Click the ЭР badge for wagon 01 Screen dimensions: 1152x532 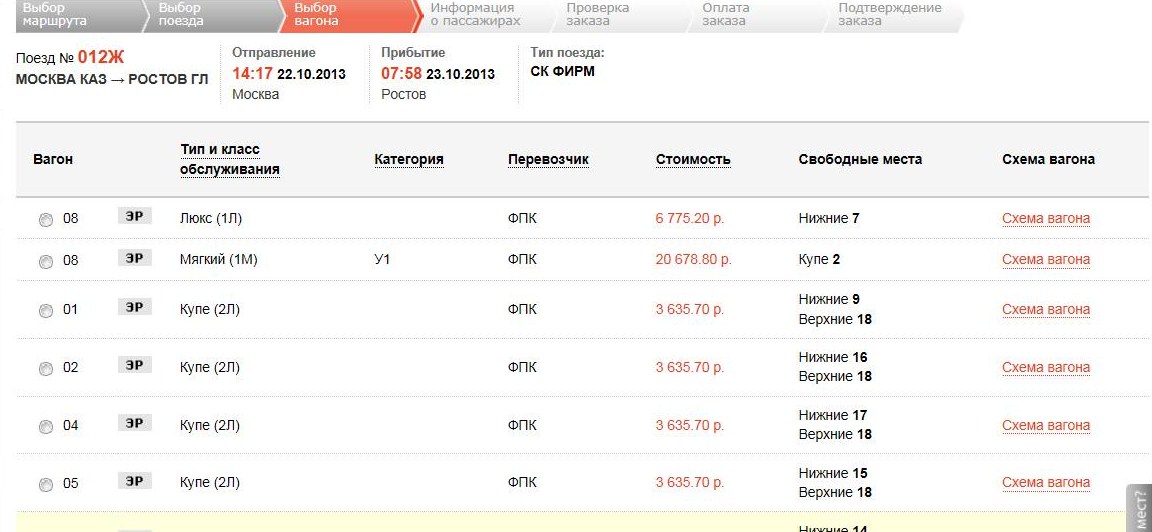(x=134, y=308)
